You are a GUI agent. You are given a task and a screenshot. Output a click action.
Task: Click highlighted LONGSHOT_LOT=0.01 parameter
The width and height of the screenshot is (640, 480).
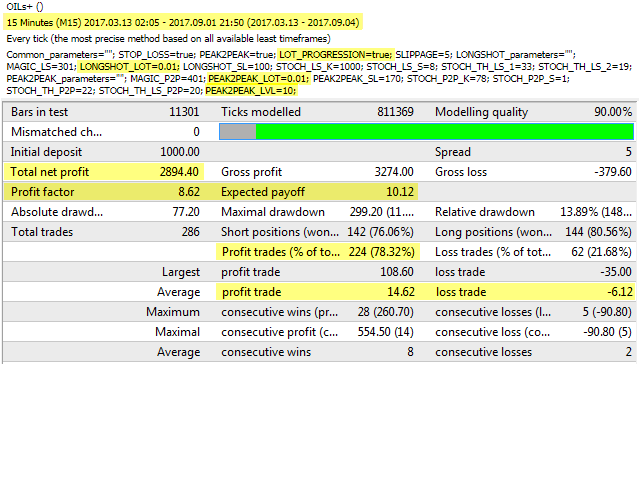pos(129,67)
